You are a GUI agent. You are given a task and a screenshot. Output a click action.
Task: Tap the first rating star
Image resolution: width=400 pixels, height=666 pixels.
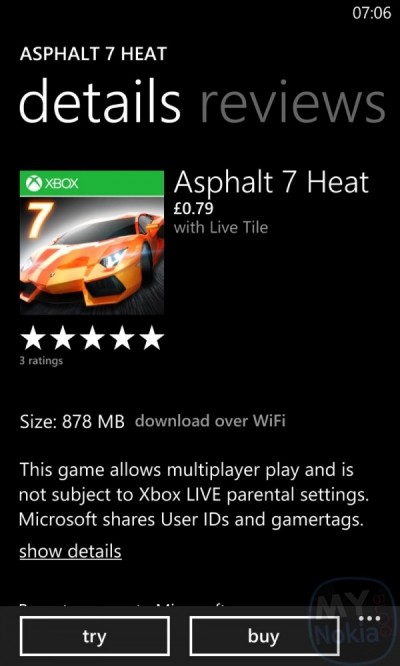pyautogui.click(x=33, y=339)
